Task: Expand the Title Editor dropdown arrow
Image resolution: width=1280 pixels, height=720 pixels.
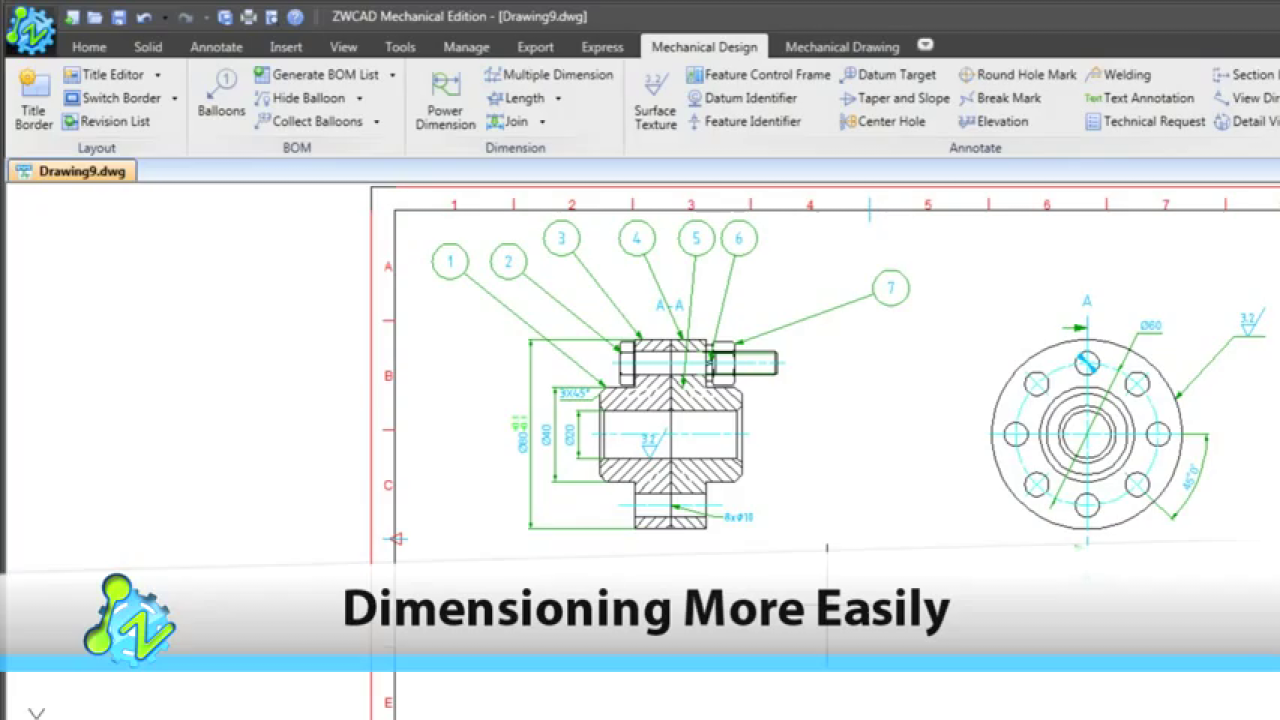Action: coord(157,75)
